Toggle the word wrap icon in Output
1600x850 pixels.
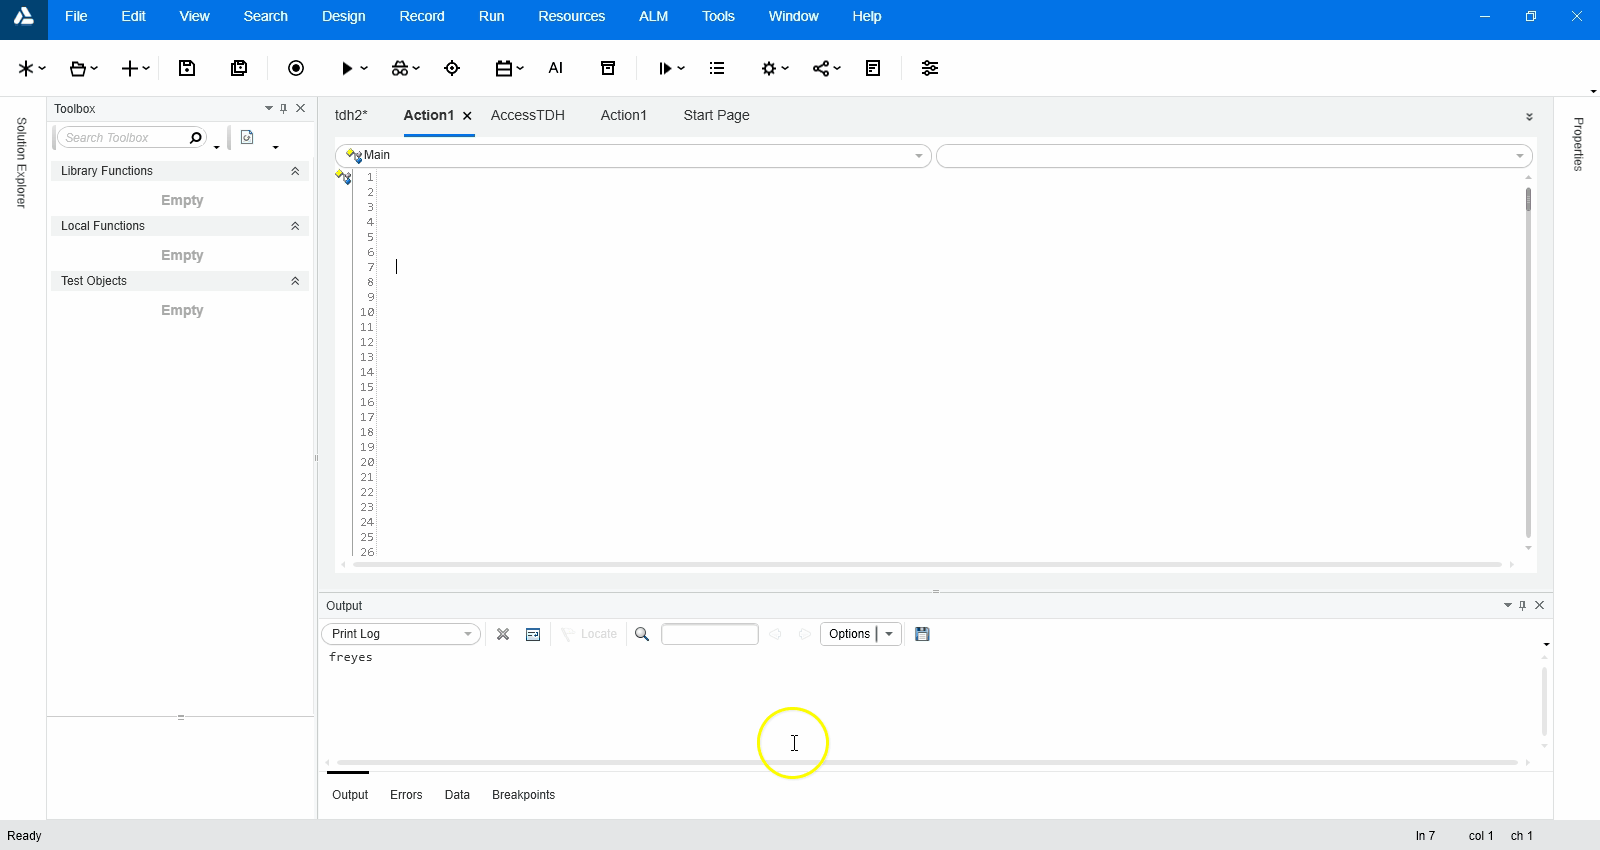[x=533, y=634]
